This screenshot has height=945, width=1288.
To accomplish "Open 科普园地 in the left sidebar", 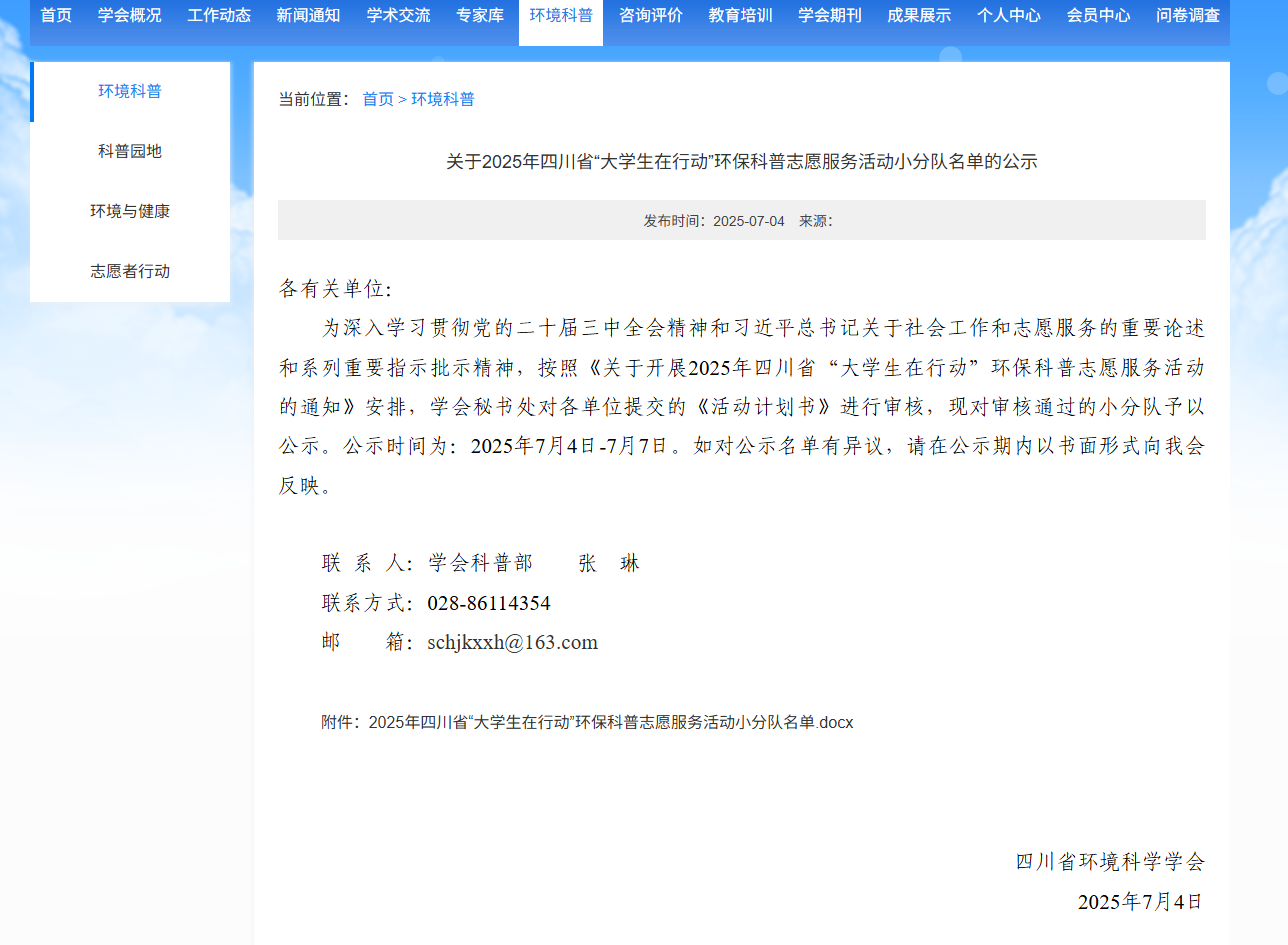I will (x=130, y=152).
